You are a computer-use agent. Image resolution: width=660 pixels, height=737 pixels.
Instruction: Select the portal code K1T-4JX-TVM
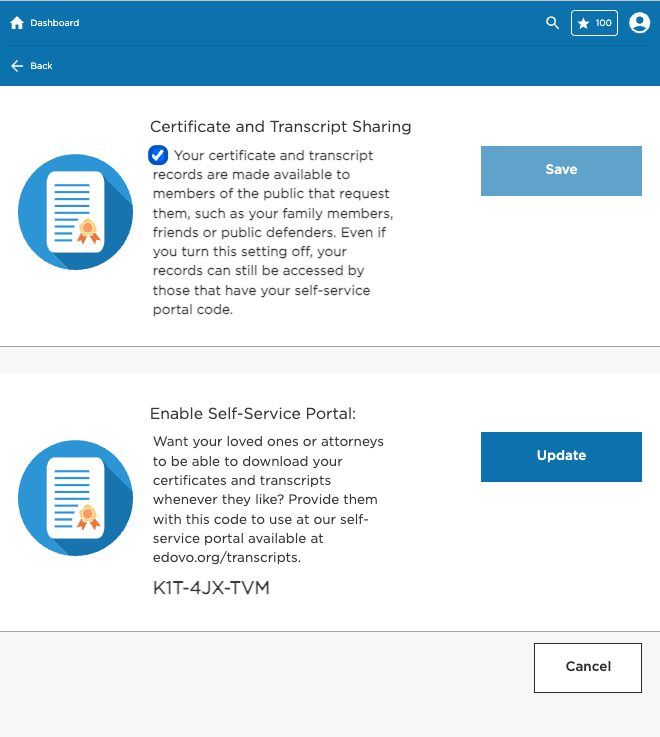coord(211,588)
